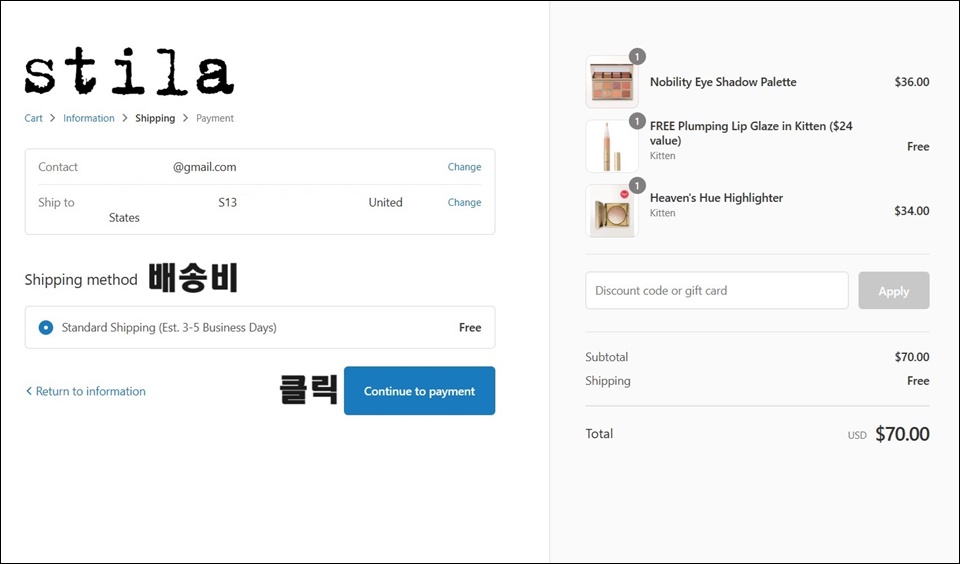
Task: Click the $36.00 item price
Action: [x=912, y=82]
